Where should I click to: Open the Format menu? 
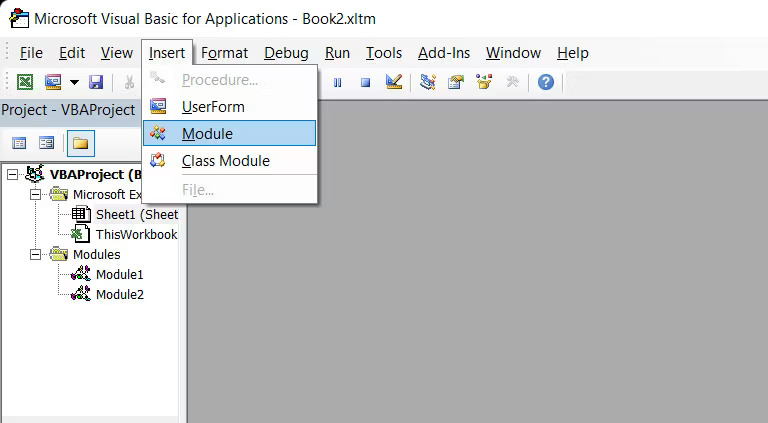tap(224, 52)
